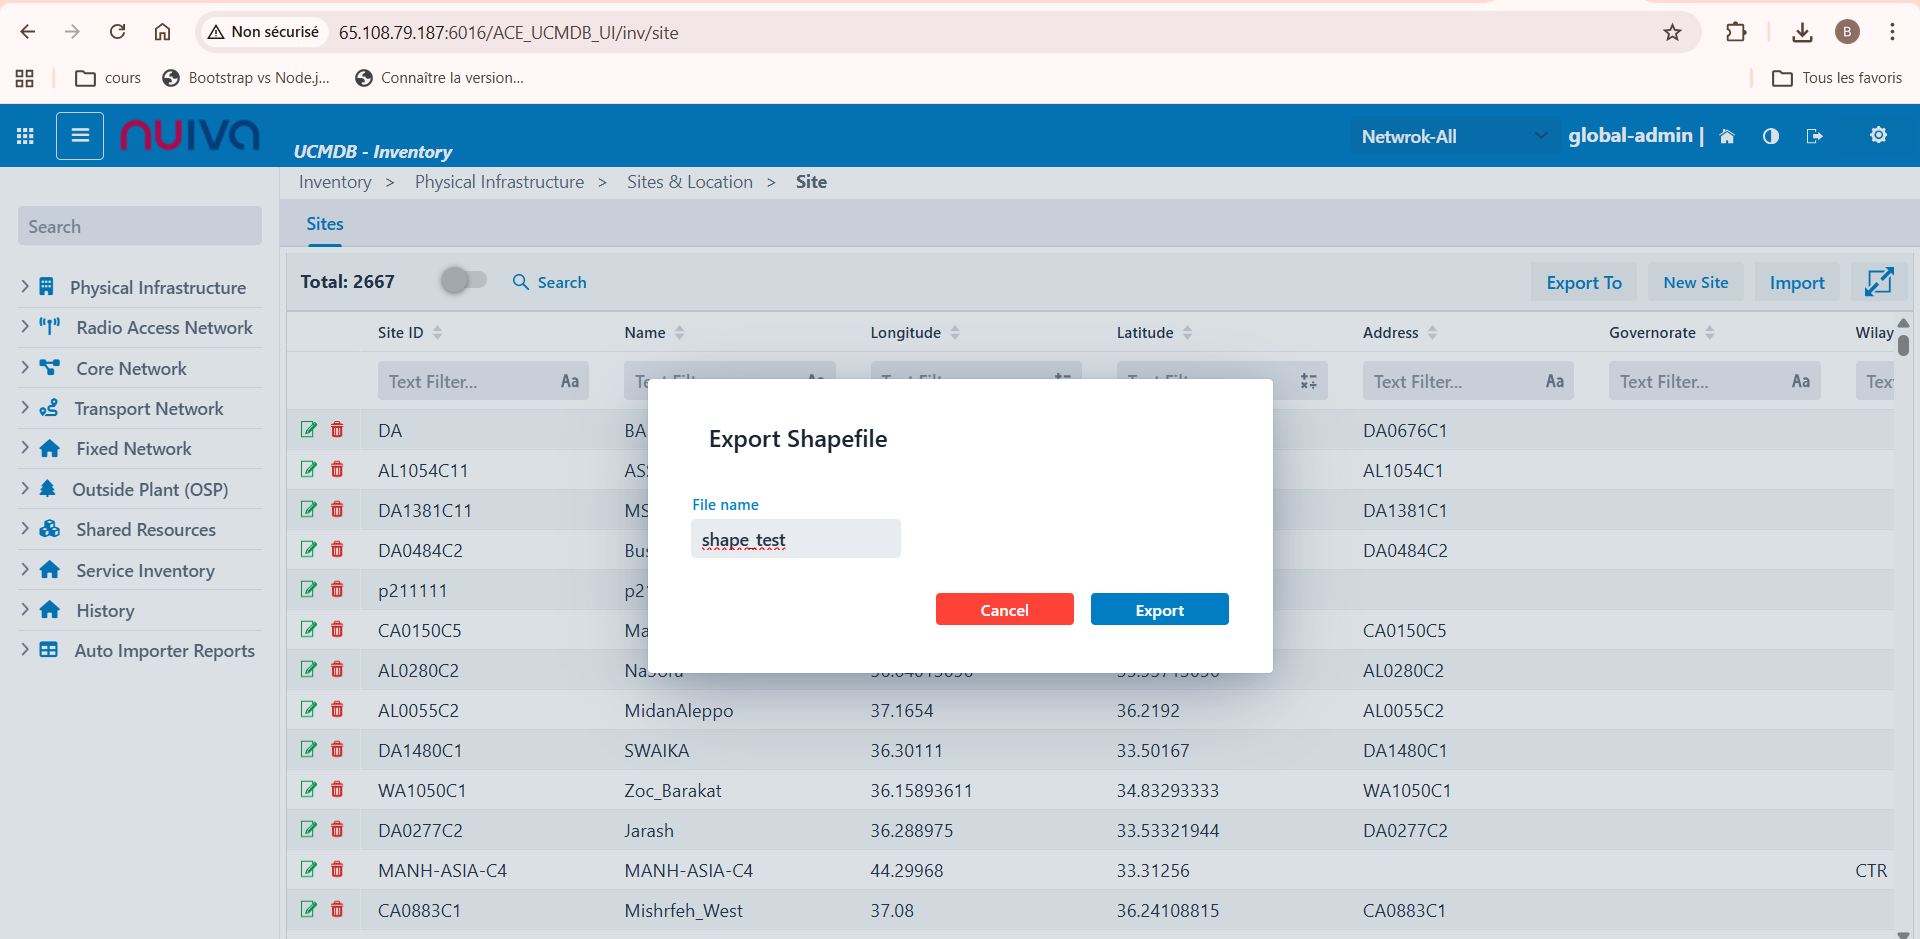Click the File name input field
Image resolution: width=1920 pixels, height=939 pixels.
click(795, 540)
